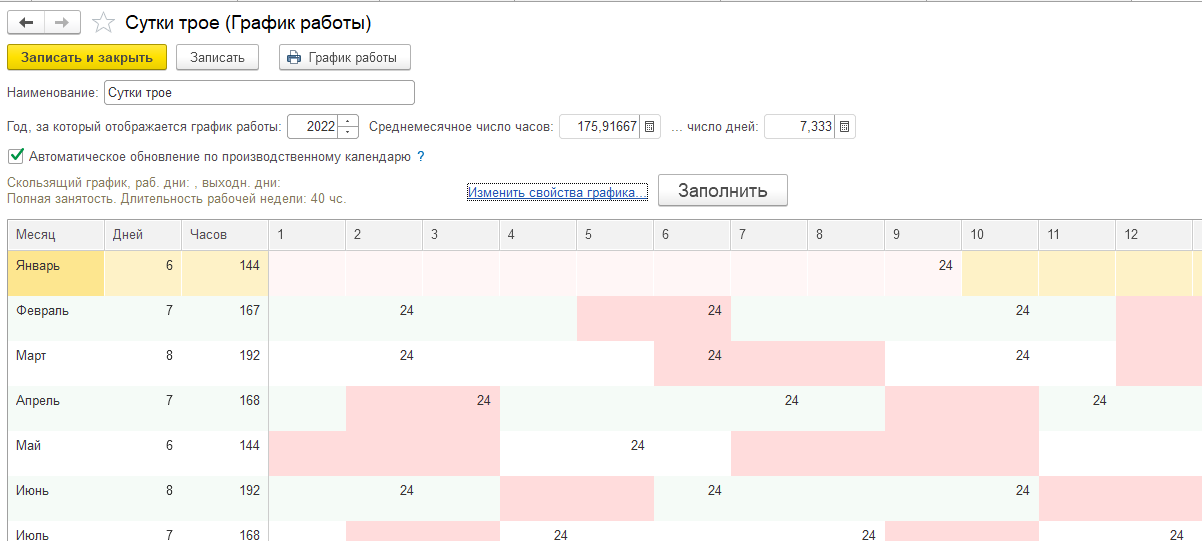Add form to favorites with star icon
Screen dimensions: 1202x541
point(102,21)
